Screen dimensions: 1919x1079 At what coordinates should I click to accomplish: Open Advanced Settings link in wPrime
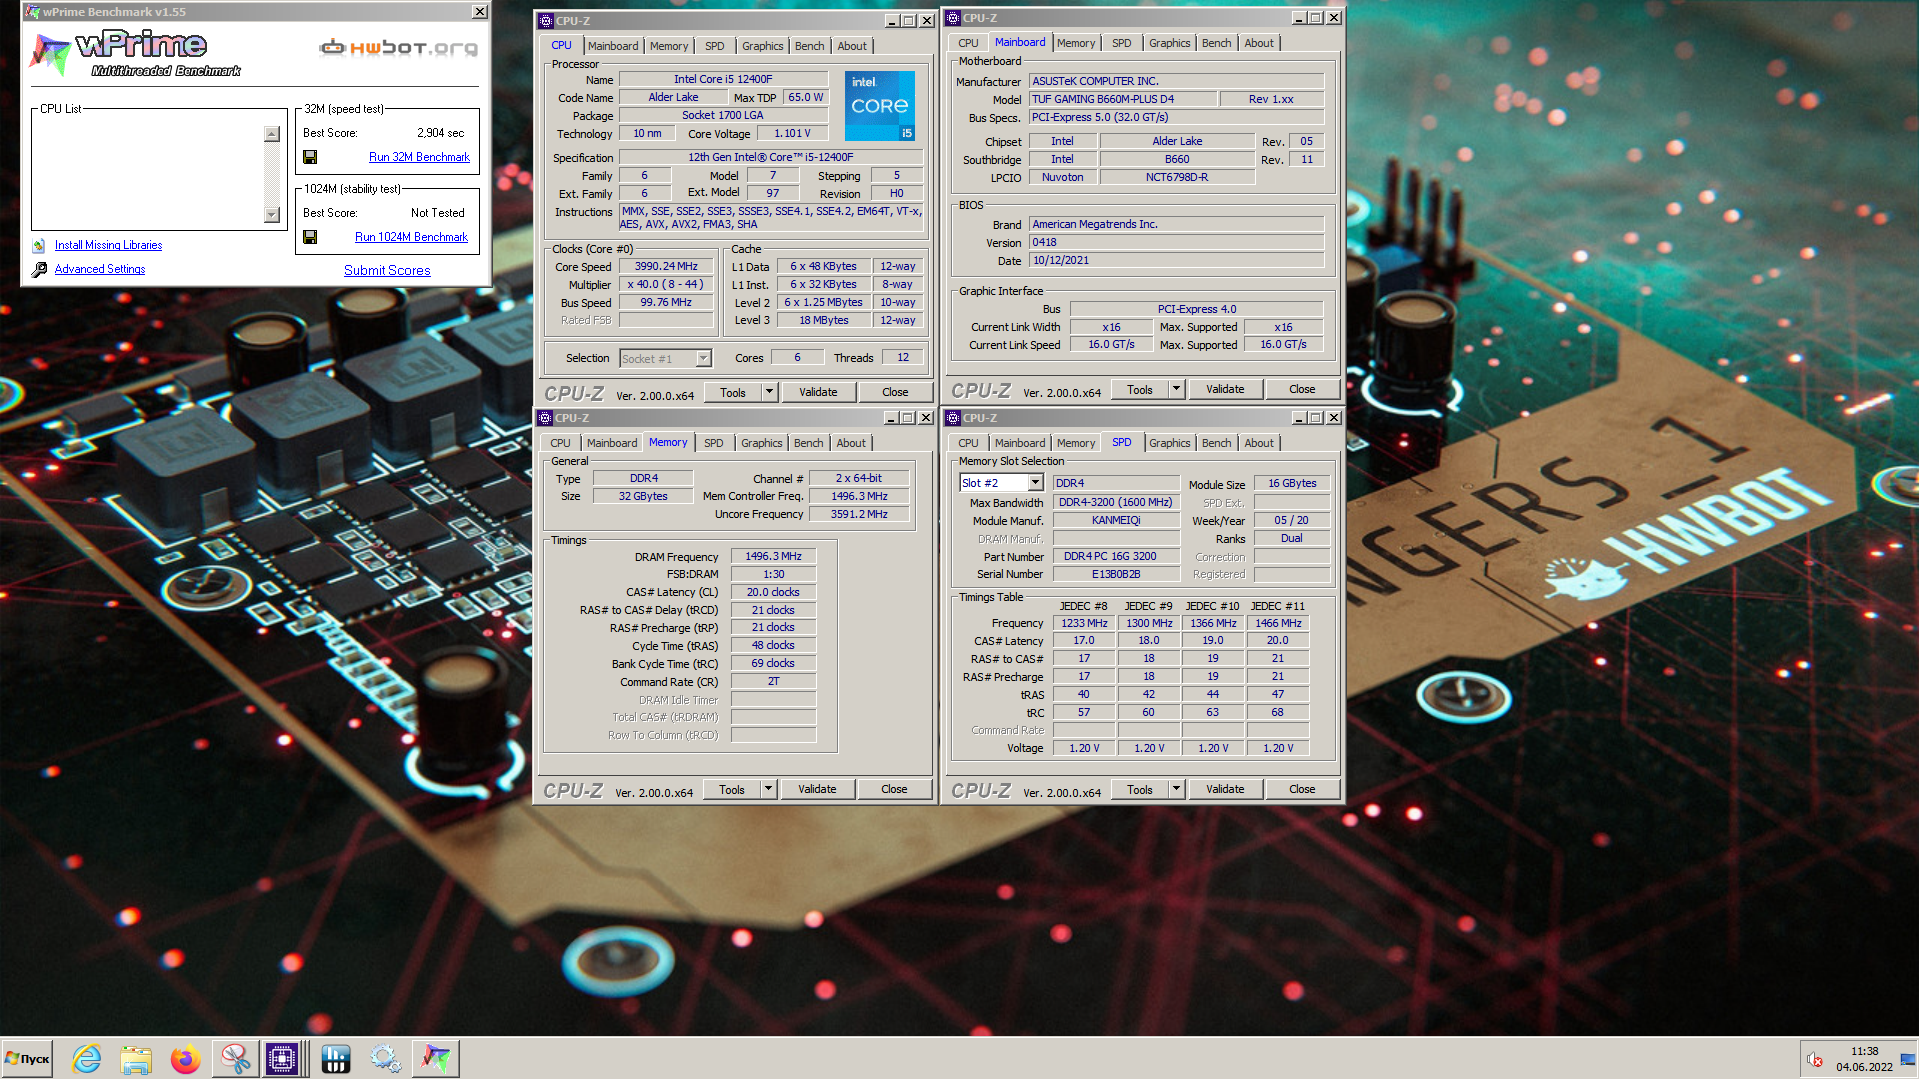100,269
